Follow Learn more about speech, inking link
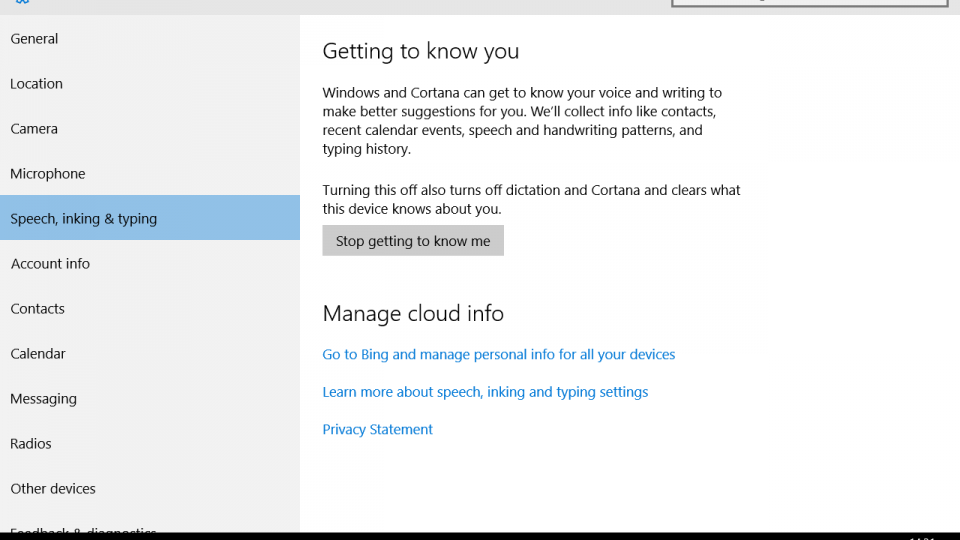Screen dimensions: 960x540 coord(485,392)
